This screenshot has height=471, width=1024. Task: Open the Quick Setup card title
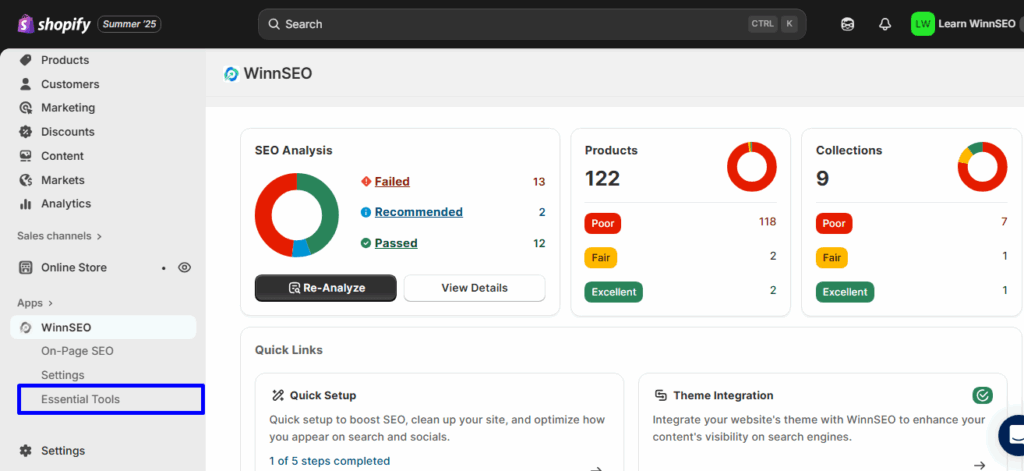323,396
